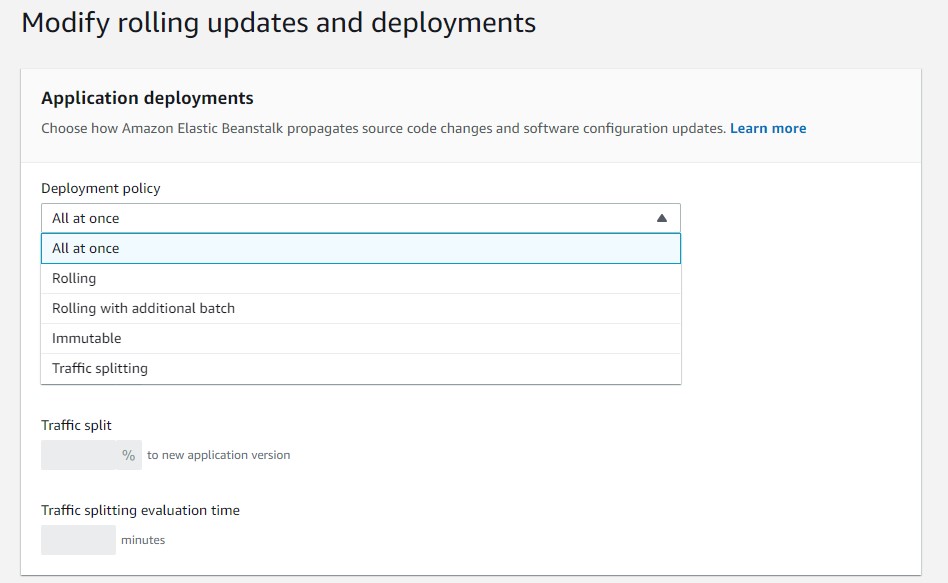
Task: Click the 'minutes' unit text
Action: 143,540
